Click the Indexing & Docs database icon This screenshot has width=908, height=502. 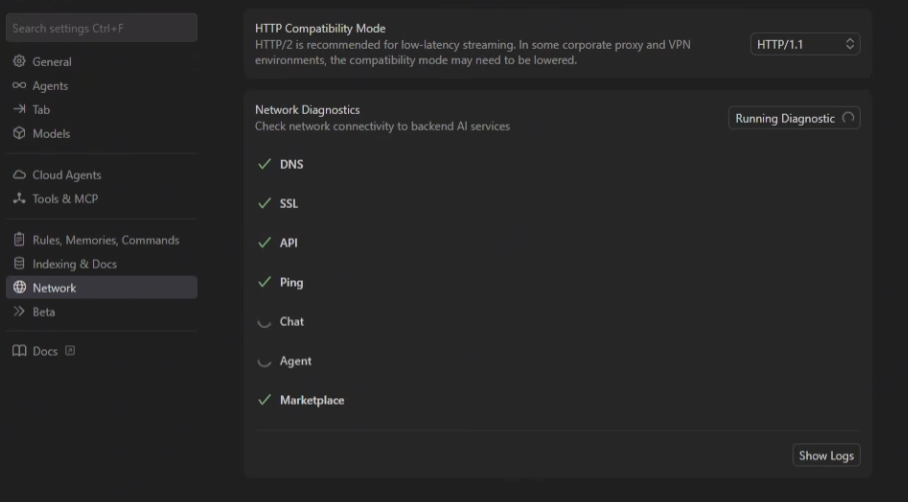[x=19, y=264]
